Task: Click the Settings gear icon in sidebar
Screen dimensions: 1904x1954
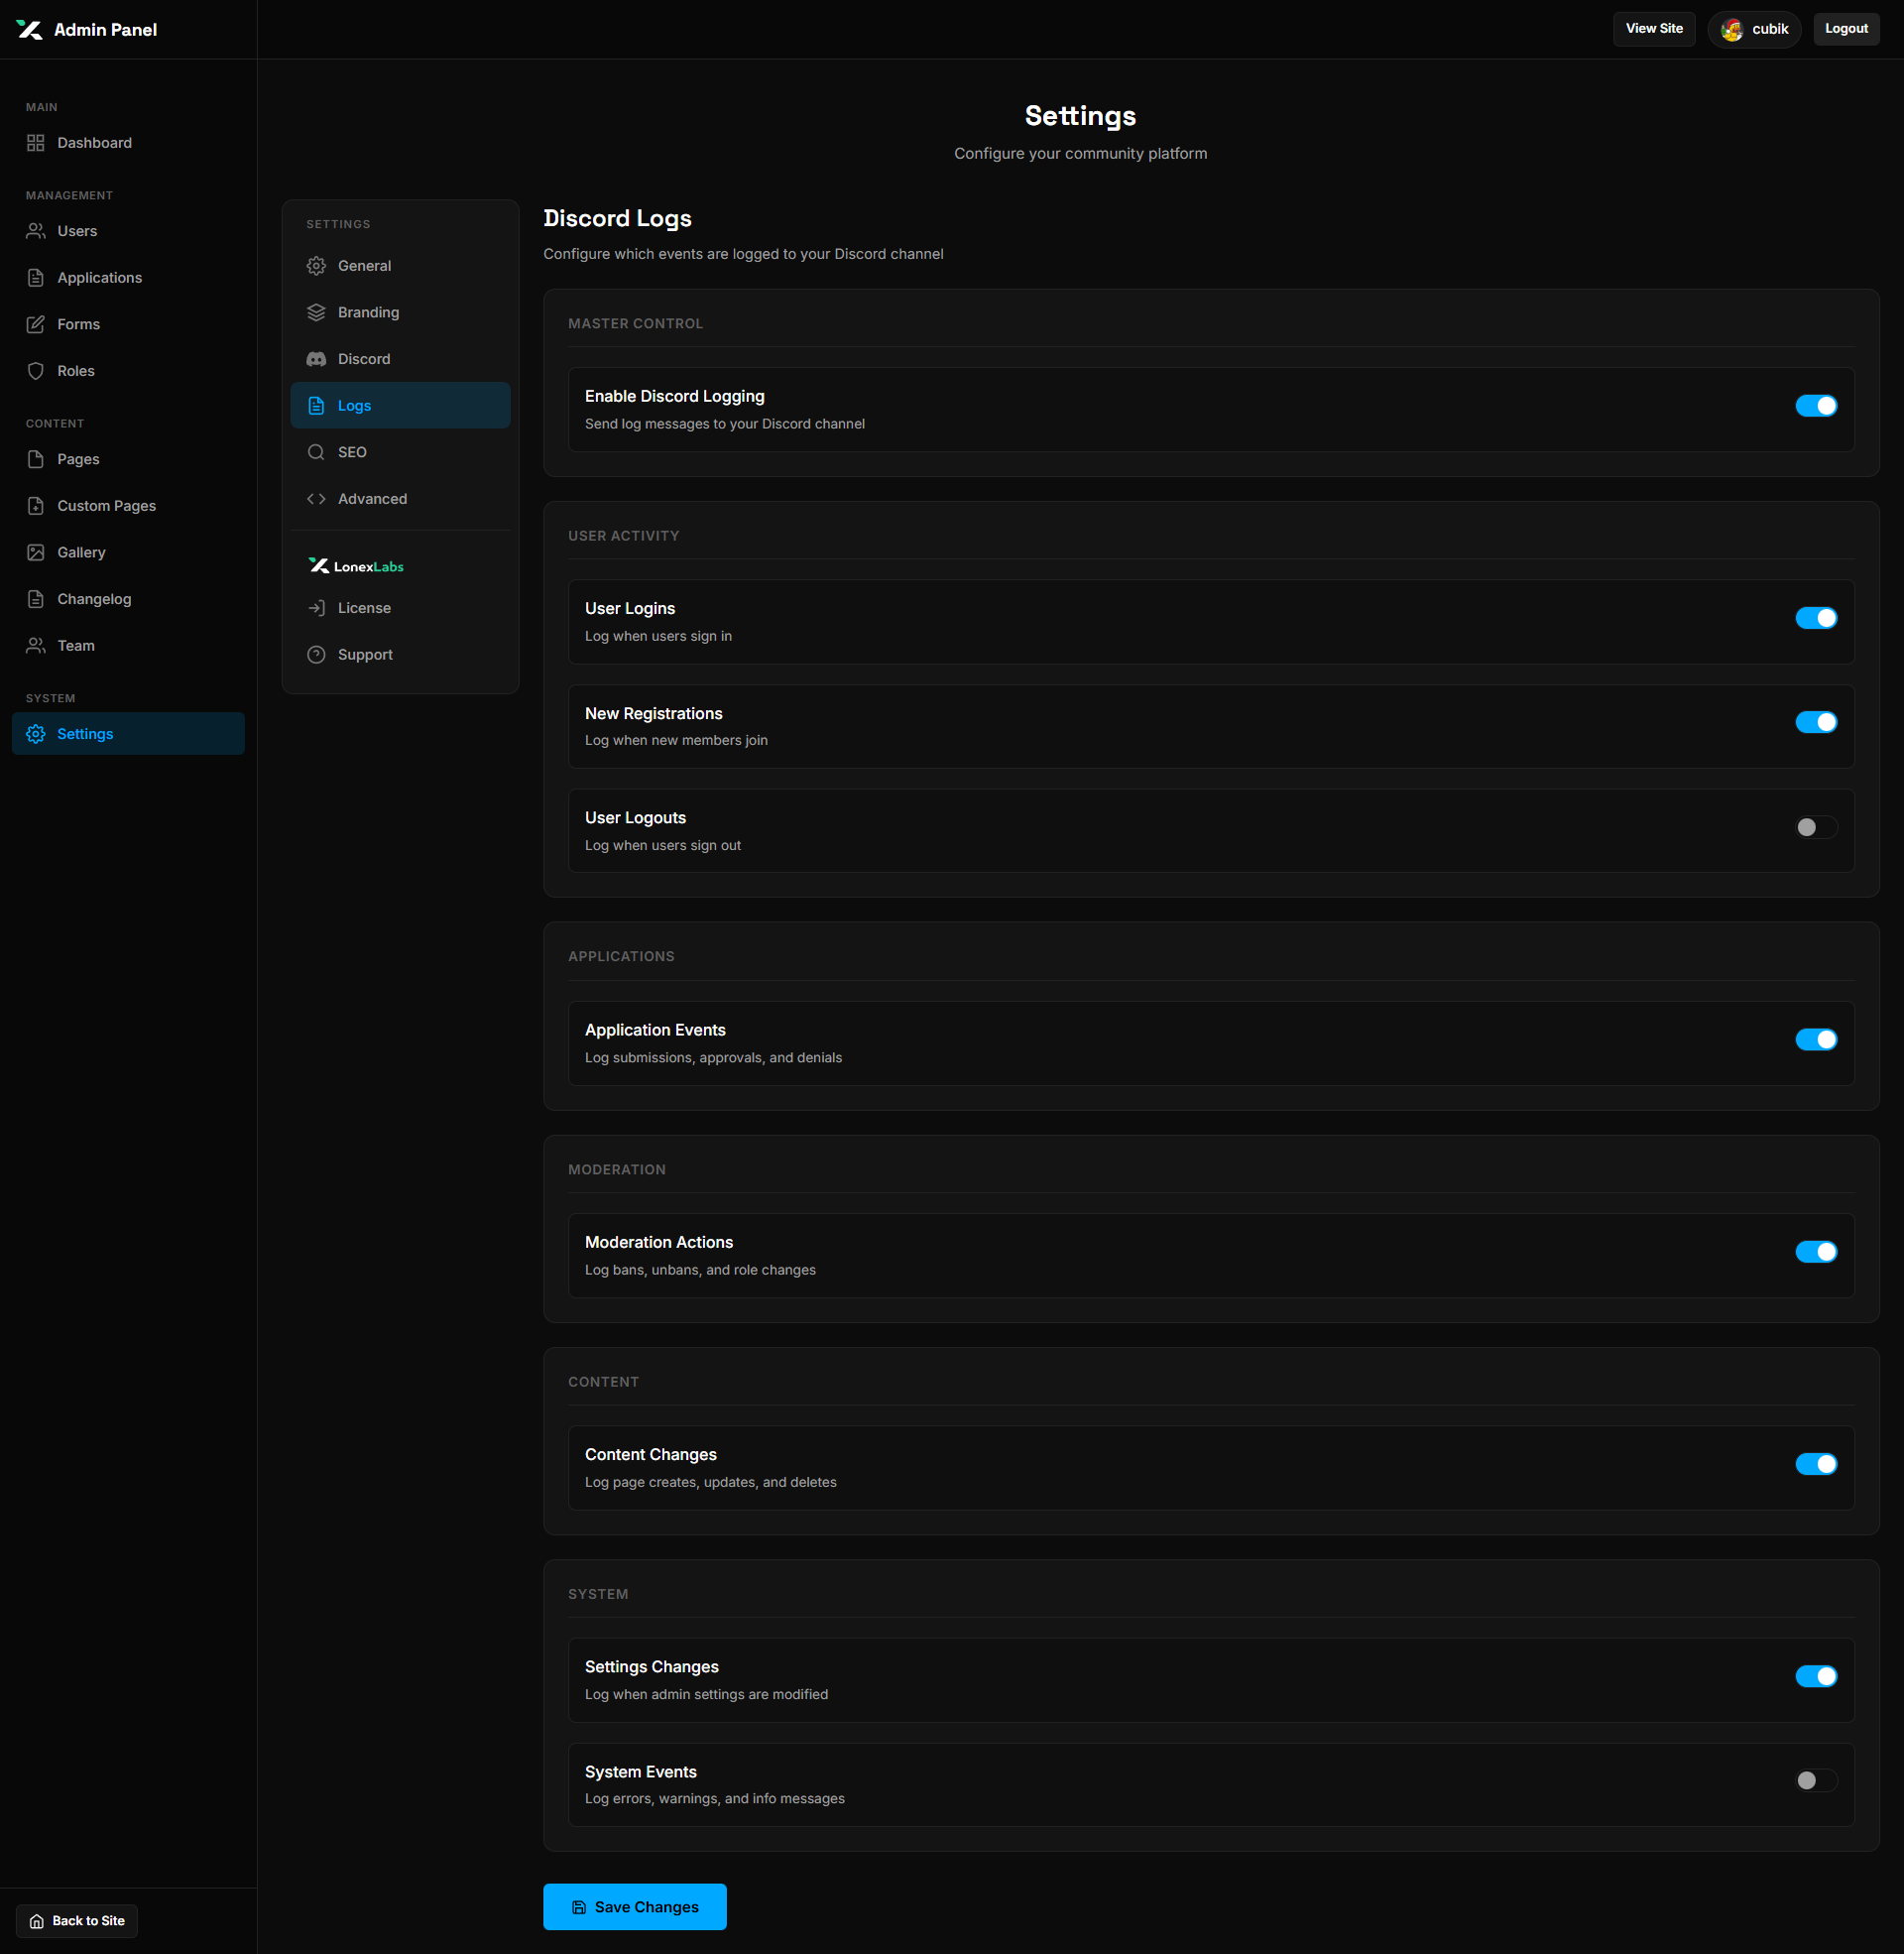Action: 36,734
